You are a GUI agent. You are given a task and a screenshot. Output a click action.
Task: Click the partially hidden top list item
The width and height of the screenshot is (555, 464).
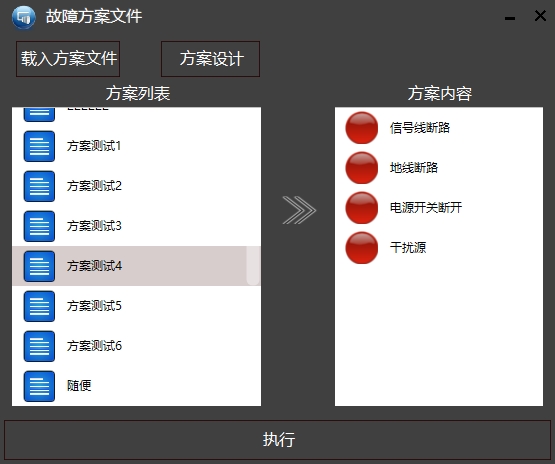tap(136, 115)
